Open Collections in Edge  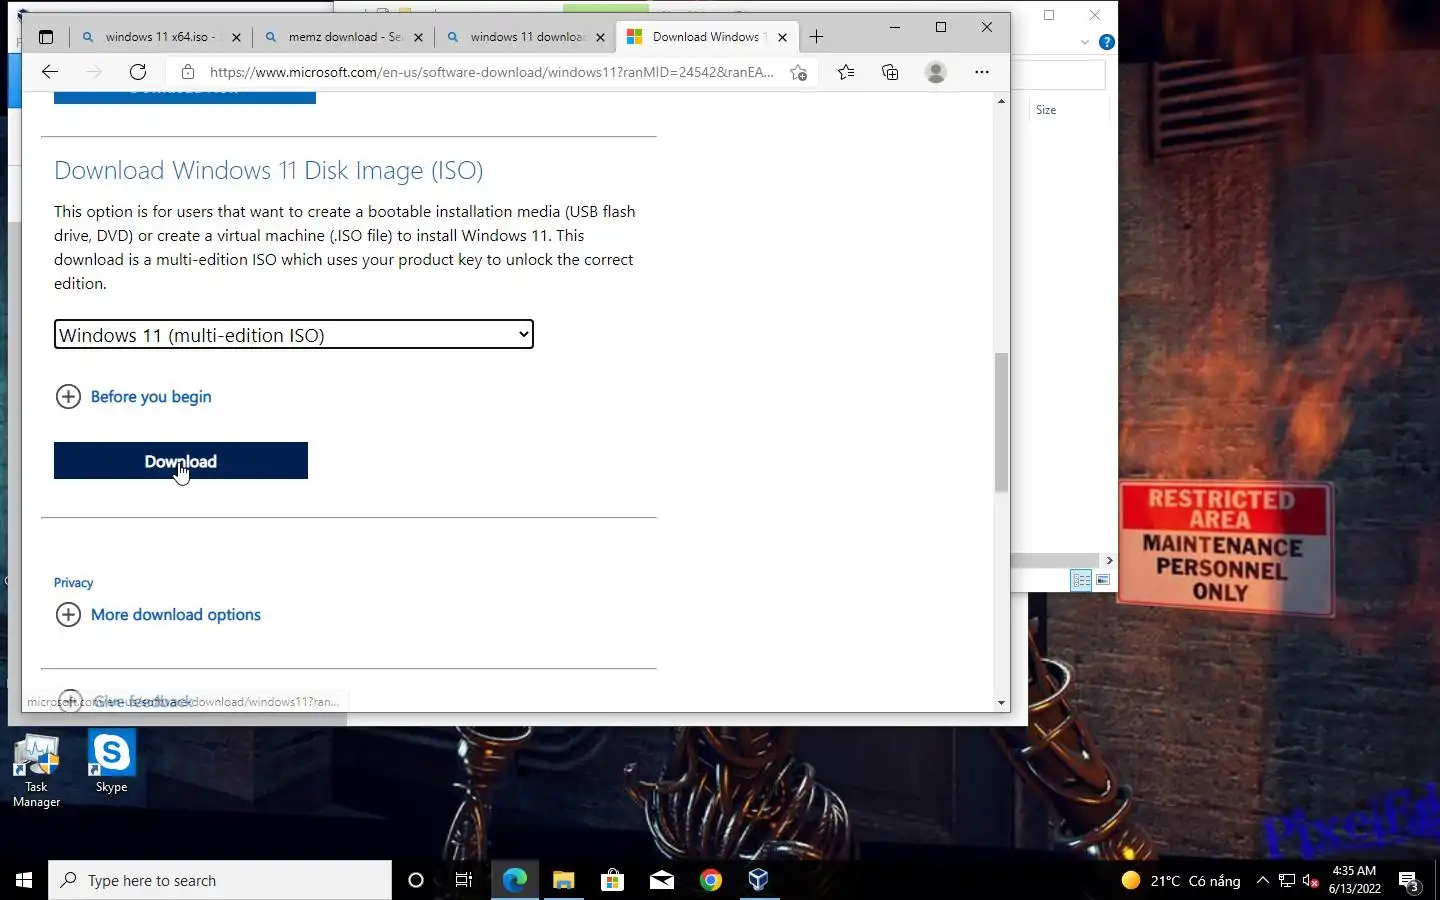pyautogui.click(x=890, y=72)
